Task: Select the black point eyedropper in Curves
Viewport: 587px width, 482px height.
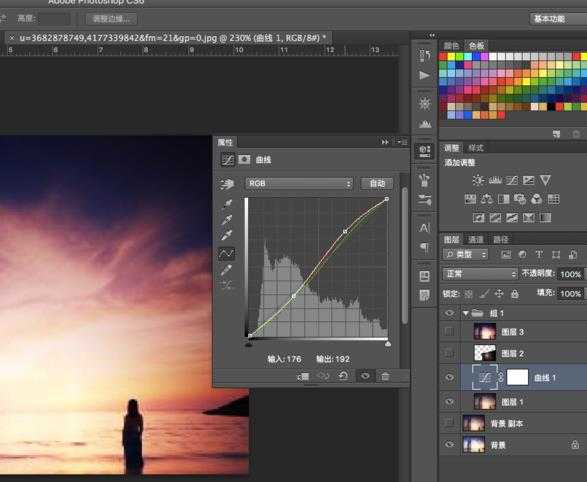Action: click(227, 204)
